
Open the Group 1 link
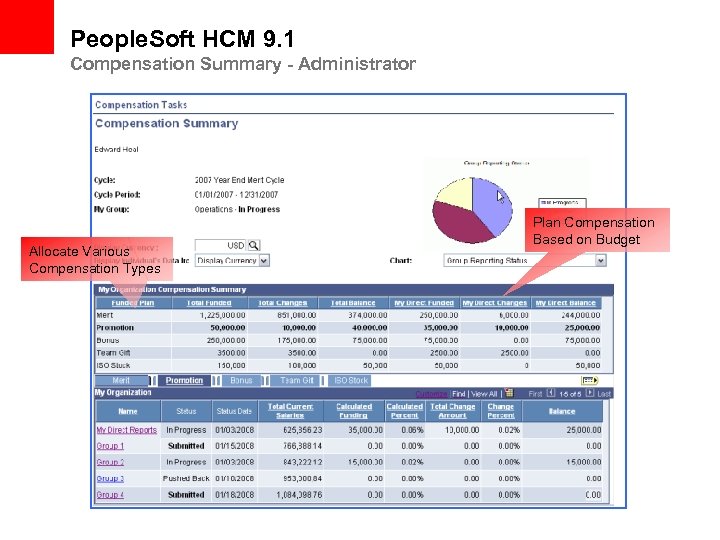click(110, 446)
